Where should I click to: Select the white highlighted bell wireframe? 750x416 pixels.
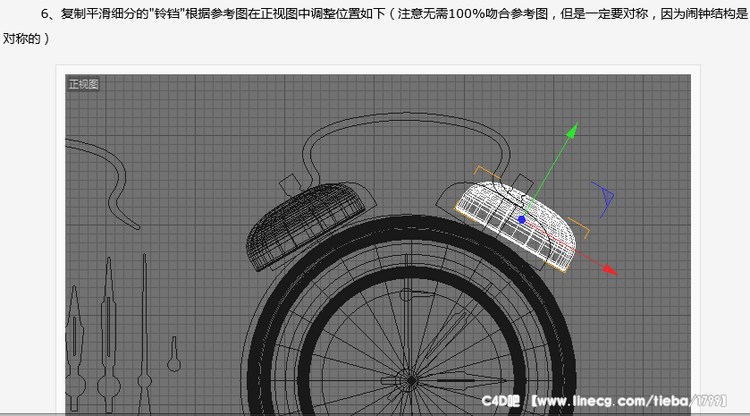(515, 226)
